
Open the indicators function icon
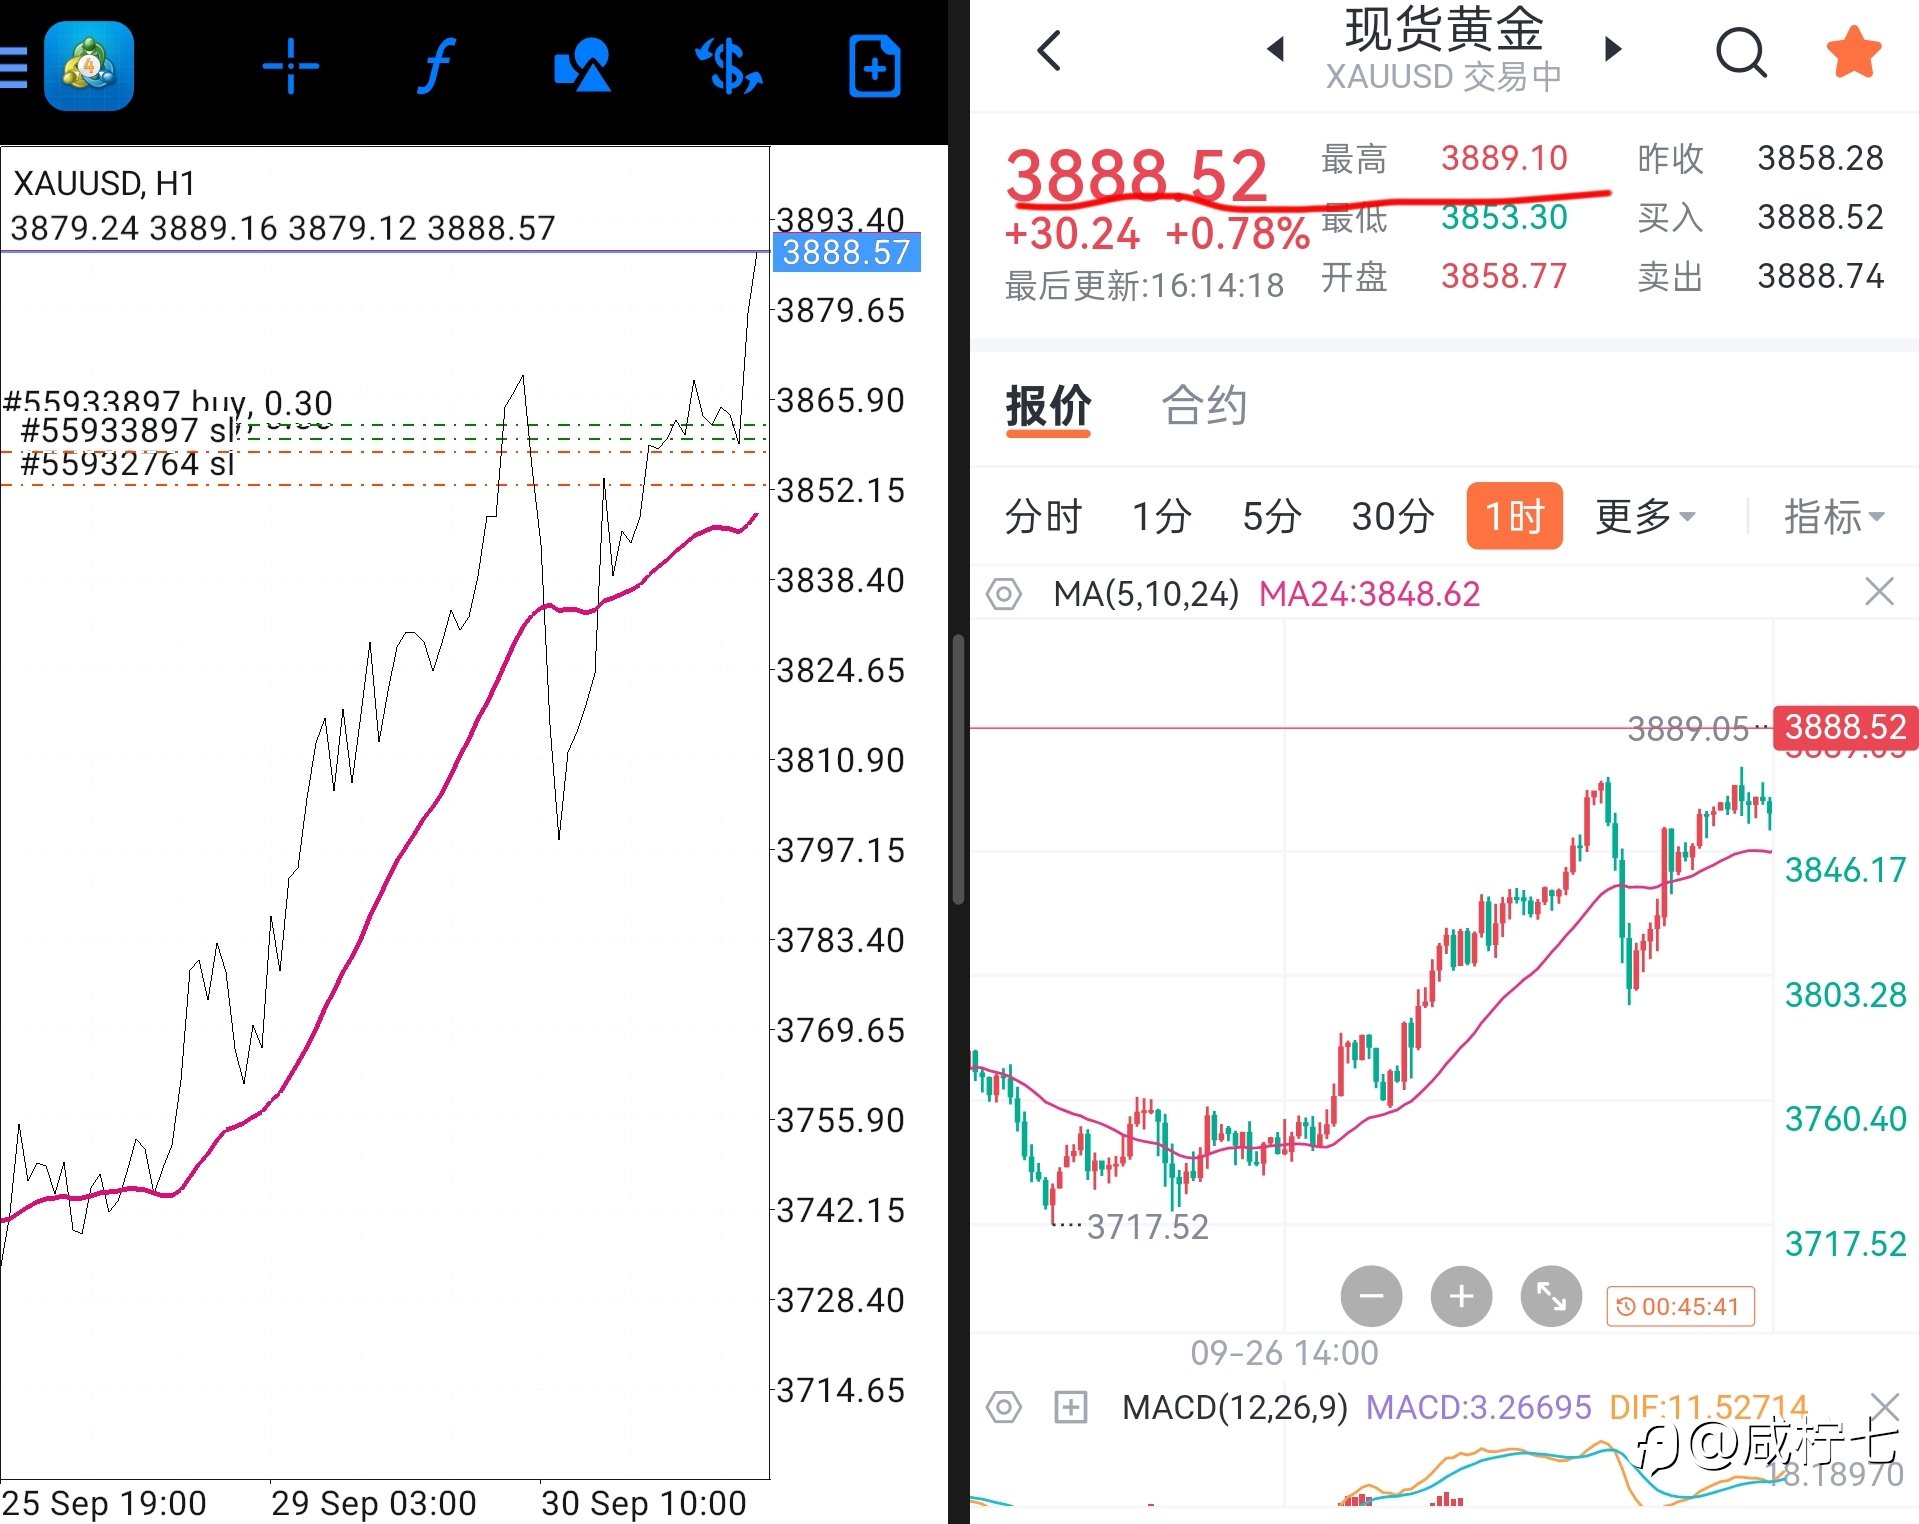click(x=436, y=67)
